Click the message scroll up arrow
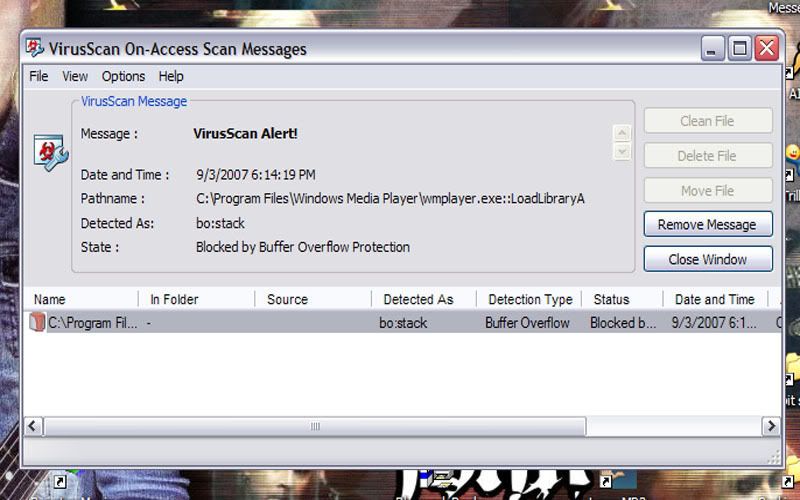Viewport: 800px width, 500px height. [x=622, y=133]
